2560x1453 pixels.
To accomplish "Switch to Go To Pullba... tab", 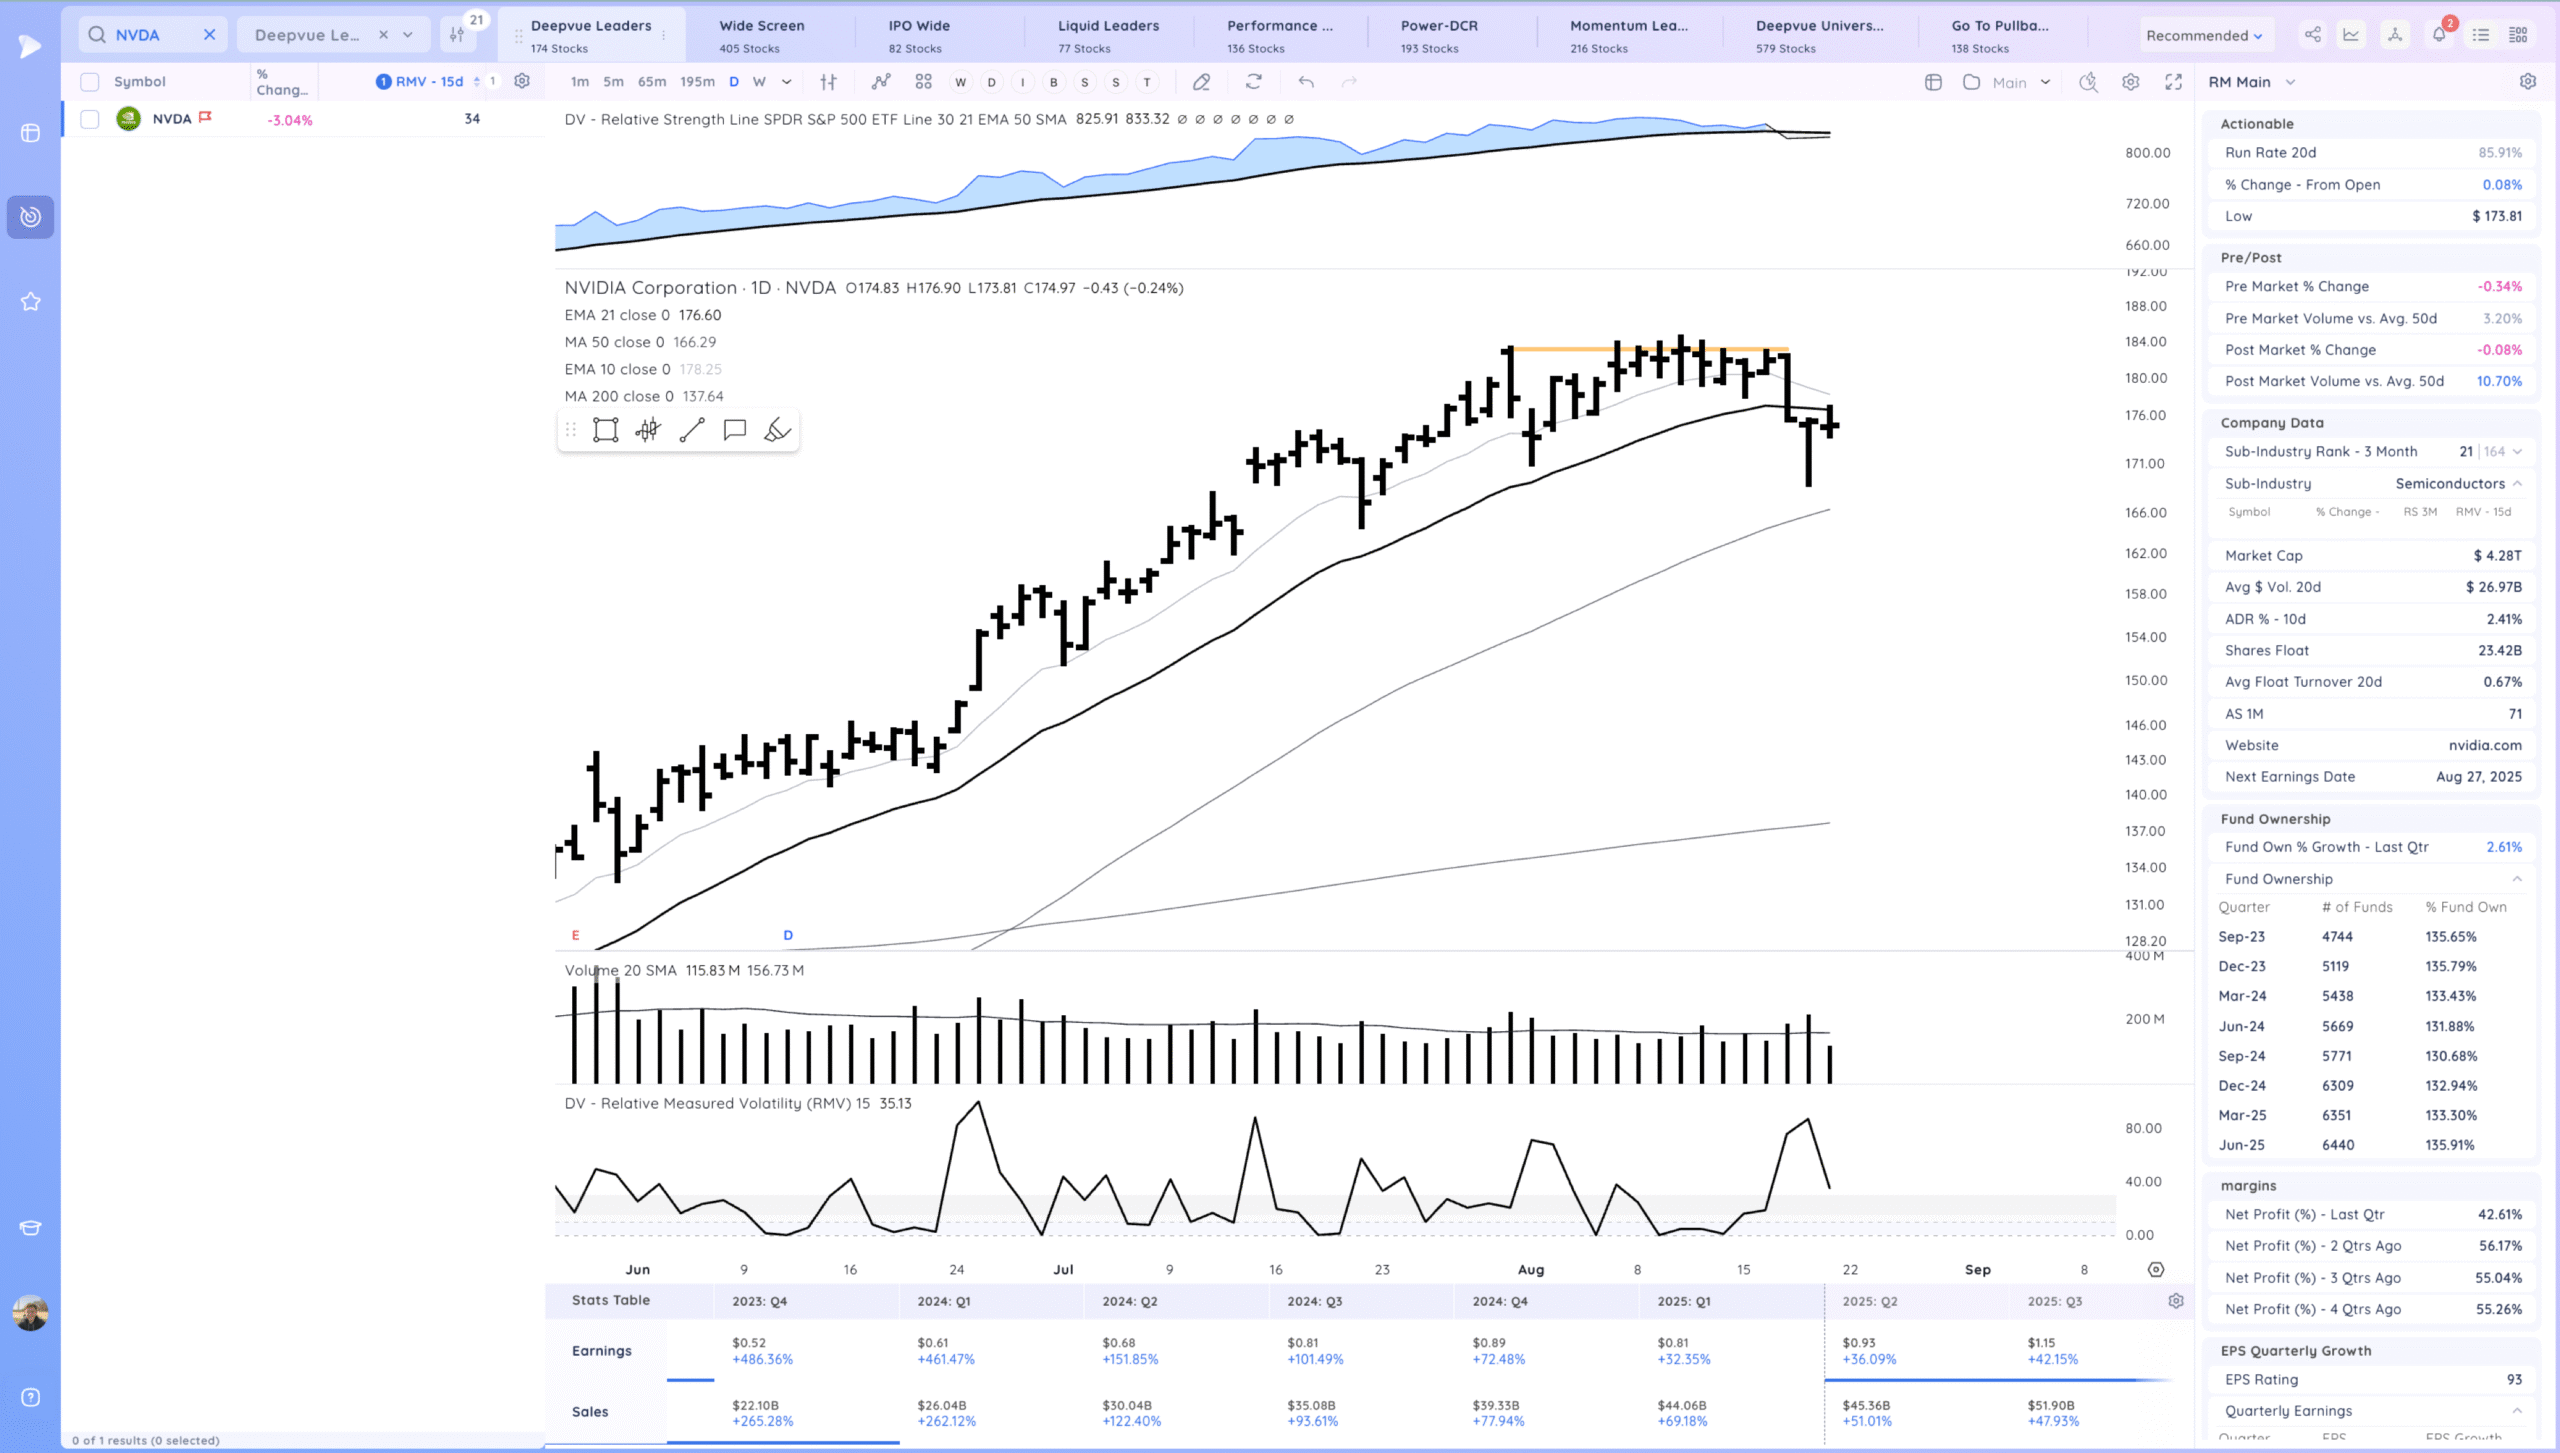I will (2000, 35).
